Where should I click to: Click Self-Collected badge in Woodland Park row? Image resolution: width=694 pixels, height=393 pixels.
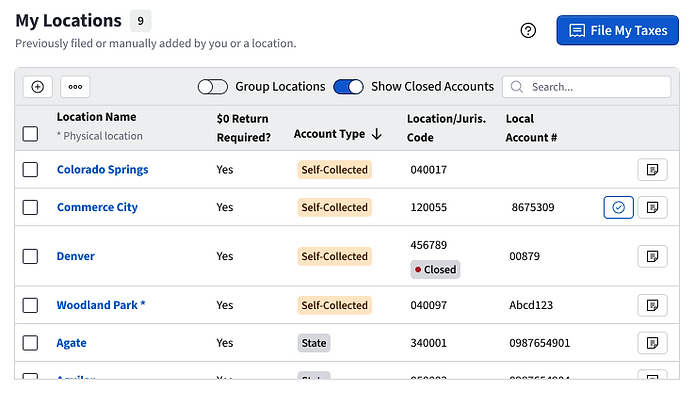coord(335,305)
